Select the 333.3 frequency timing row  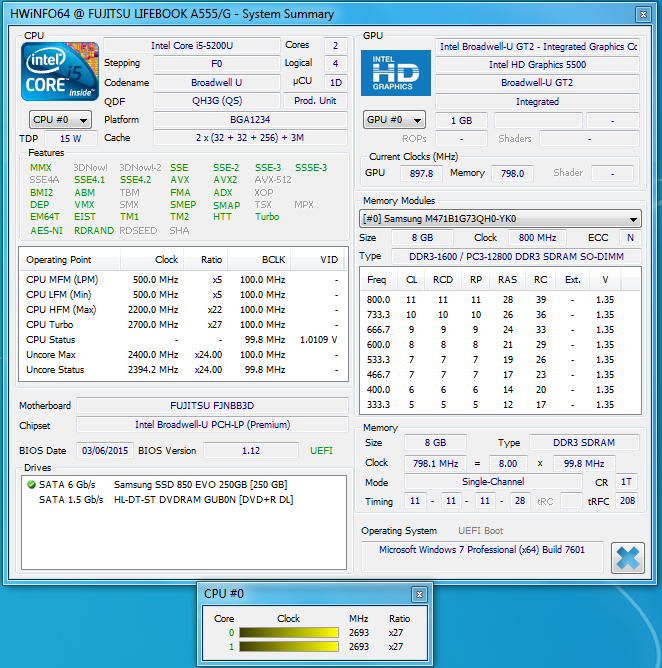tap(500, 405)
